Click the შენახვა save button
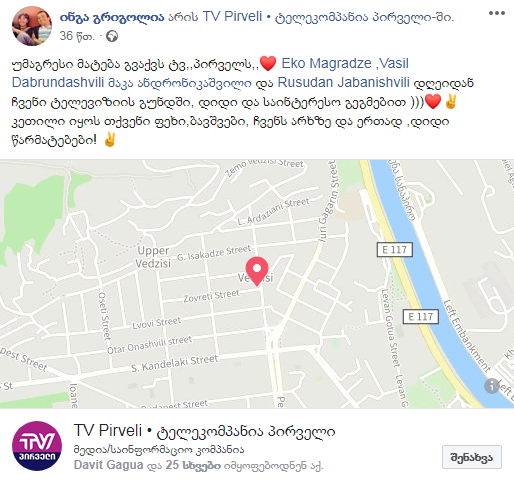The width and height of the screenshot is (514, 487). 472,457
